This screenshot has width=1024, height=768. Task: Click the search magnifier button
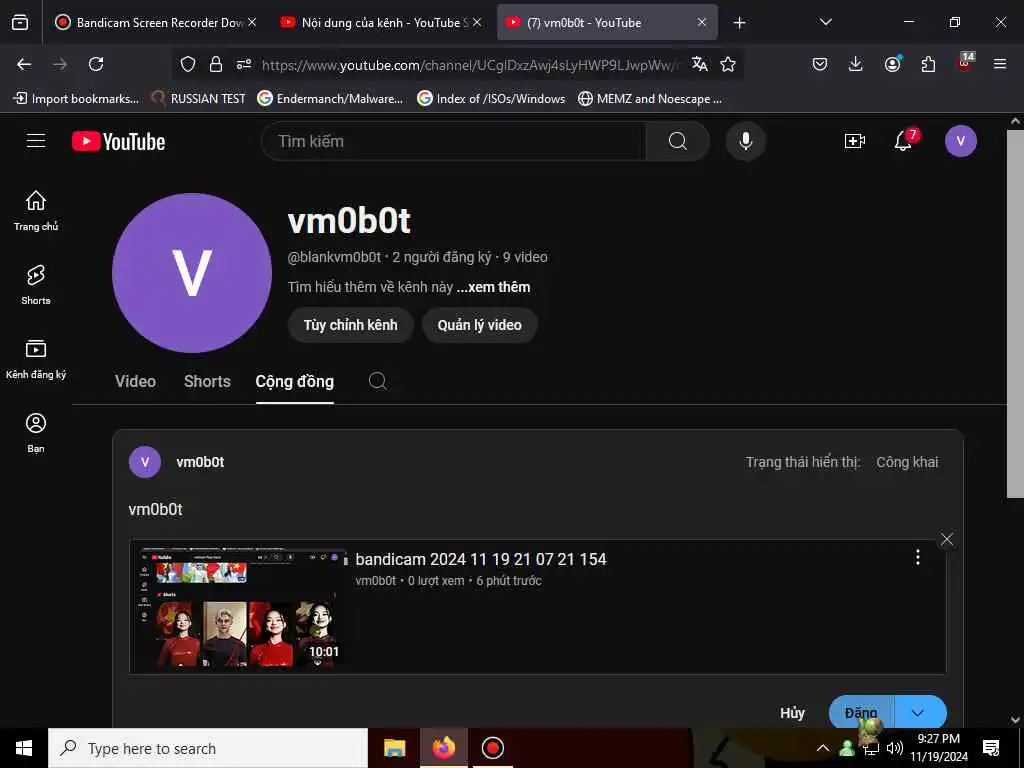pyautogui.click(x=677, y=141)
